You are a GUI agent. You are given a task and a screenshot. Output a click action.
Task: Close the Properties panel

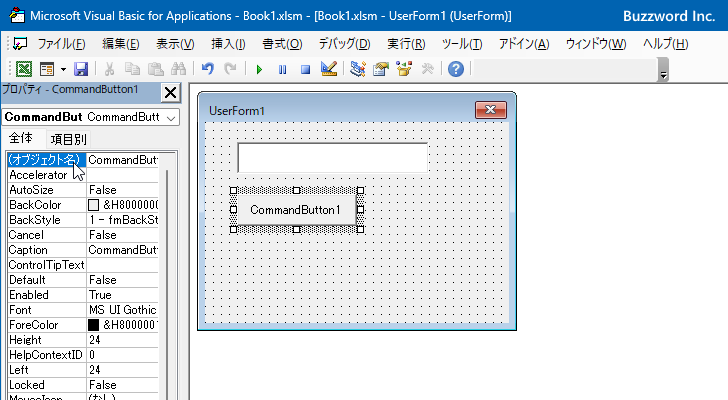coord(170,92)
